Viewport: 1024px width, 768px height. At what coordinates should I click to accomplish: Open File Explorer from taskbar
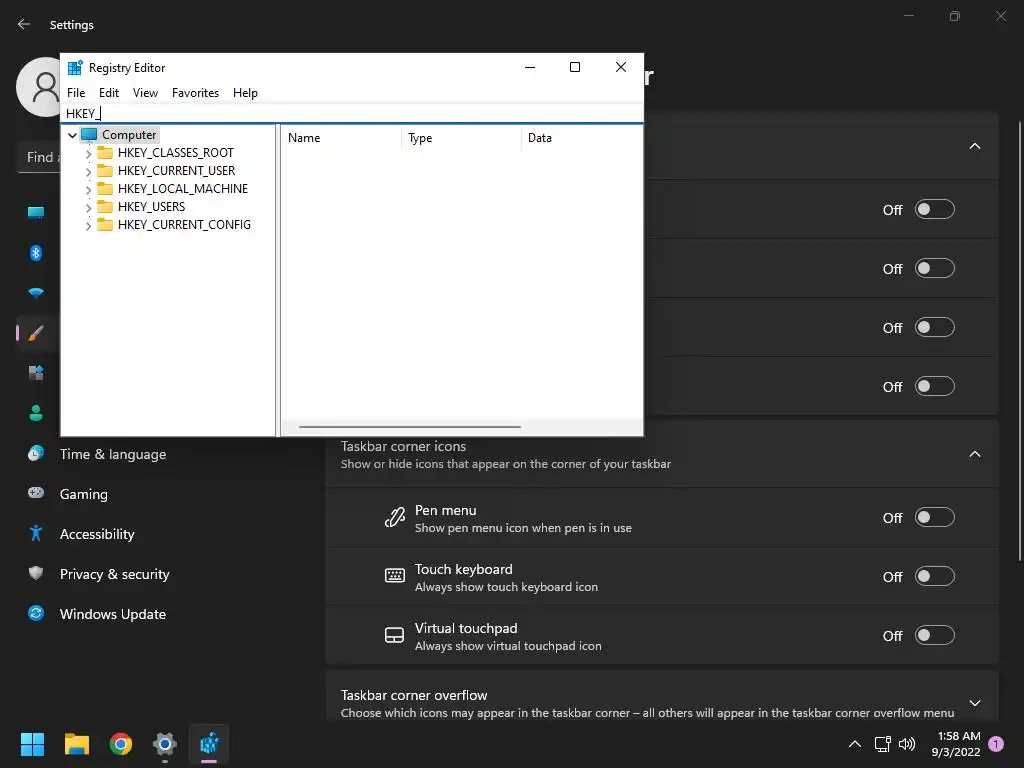click(x=76, y=744)
